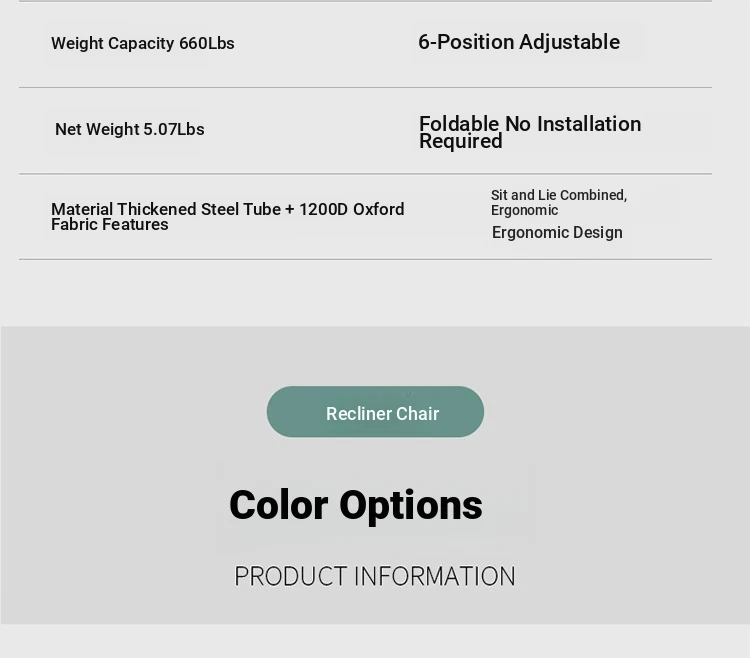Viewport: 750px width, 658px height.
Task: Click the Weight Capacity label
Action: (x=113, y=43)
